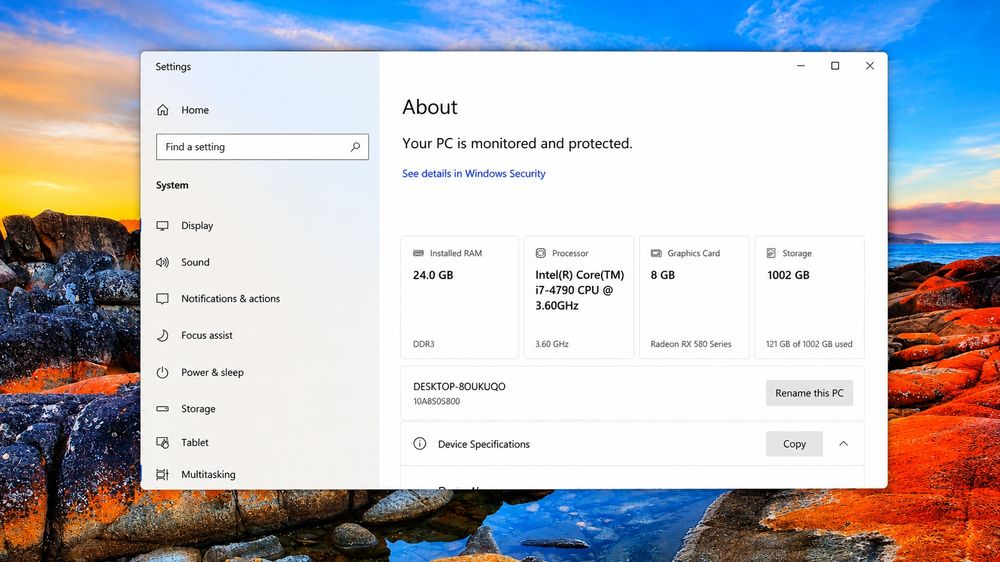
Task: Click the Home house icon
Action: point(163,110)
